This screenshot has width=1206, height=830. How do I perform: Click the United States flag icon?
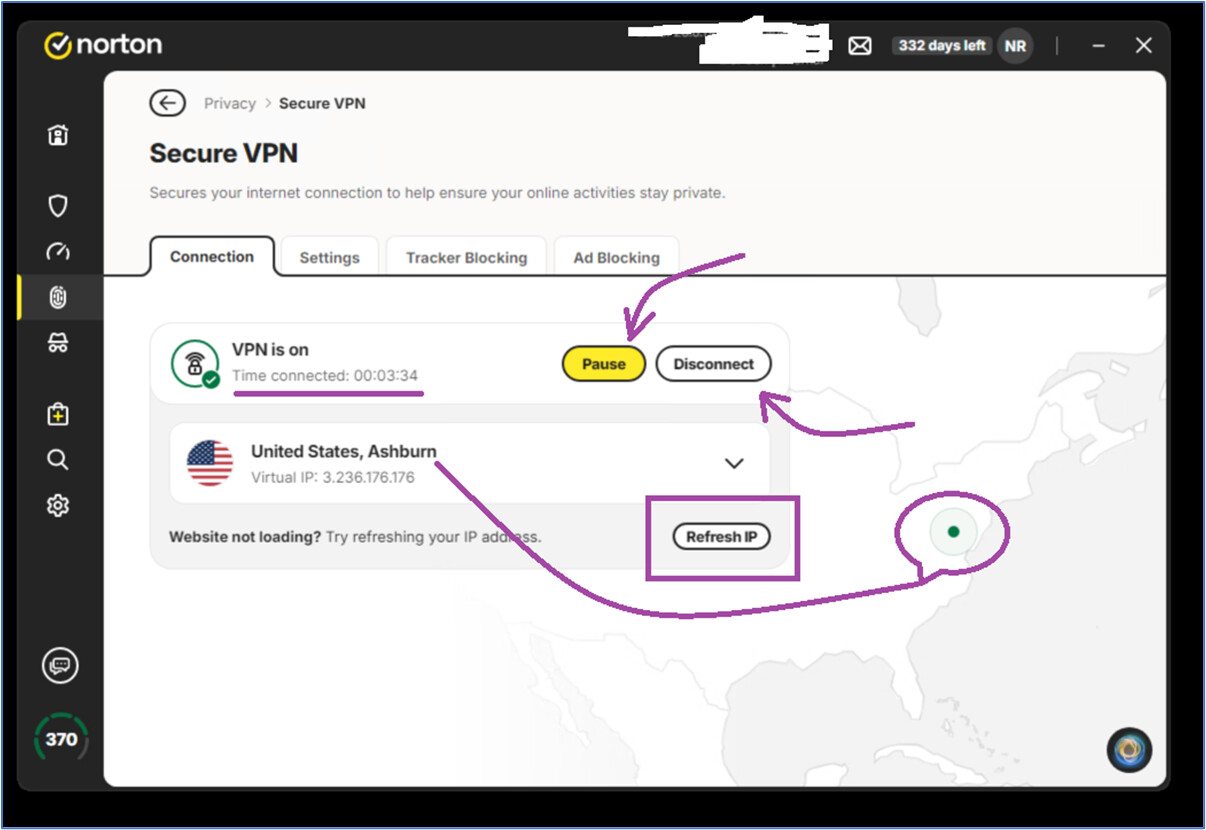tap(210, 463)
